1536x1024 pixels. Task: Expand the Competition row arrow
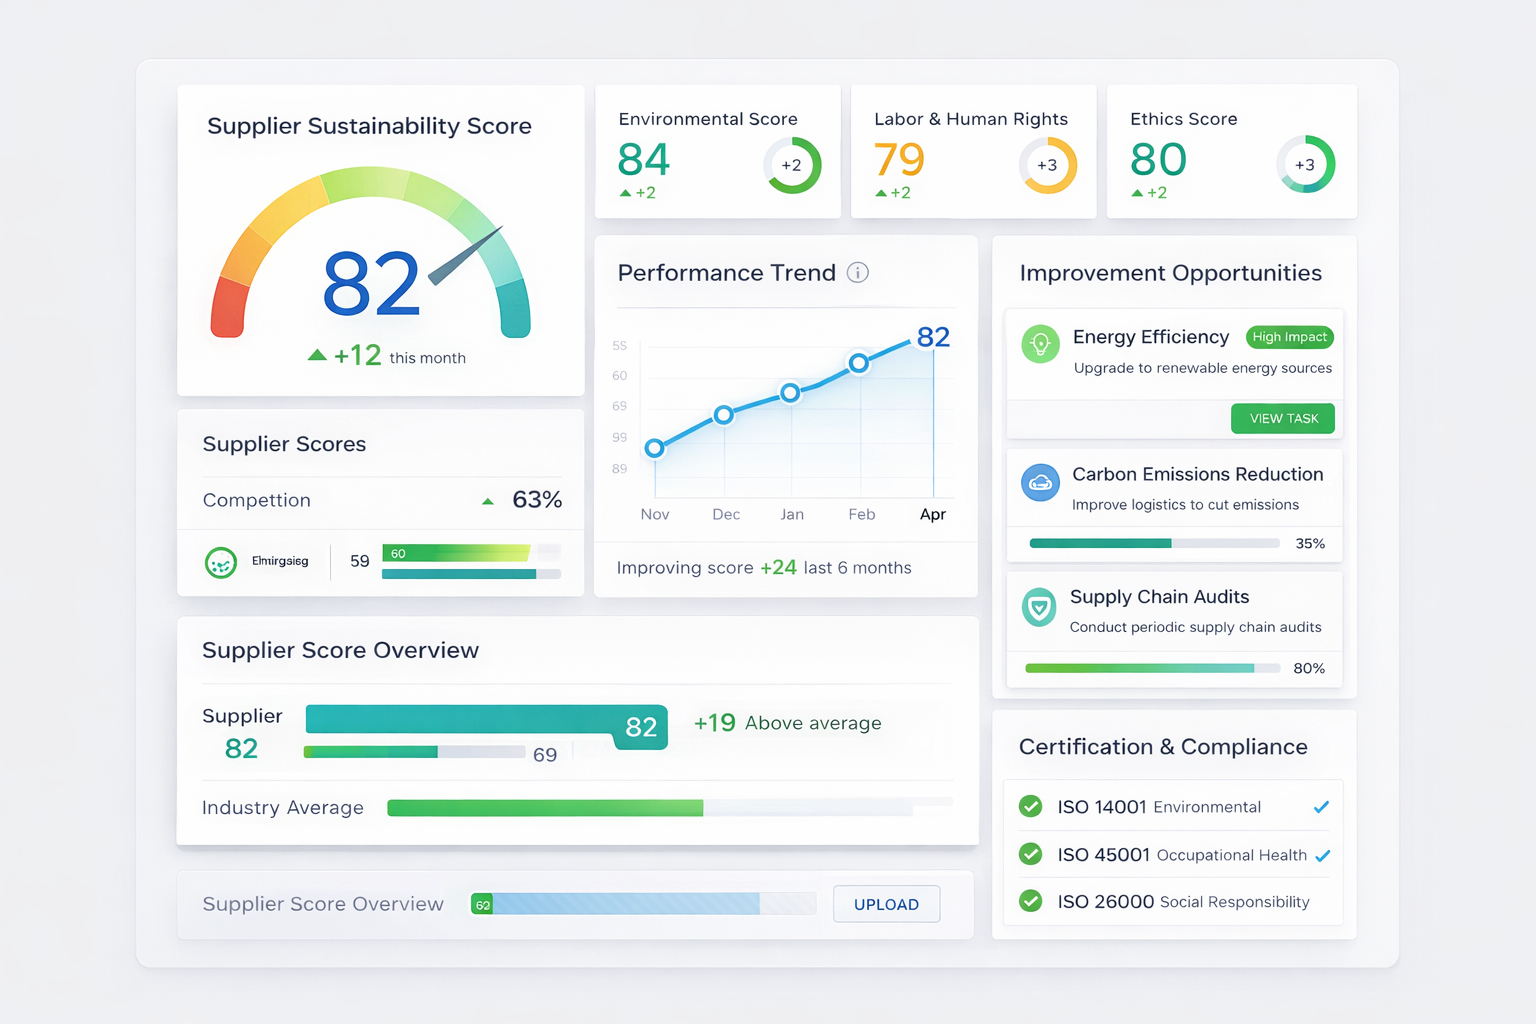tap(488, 501)
